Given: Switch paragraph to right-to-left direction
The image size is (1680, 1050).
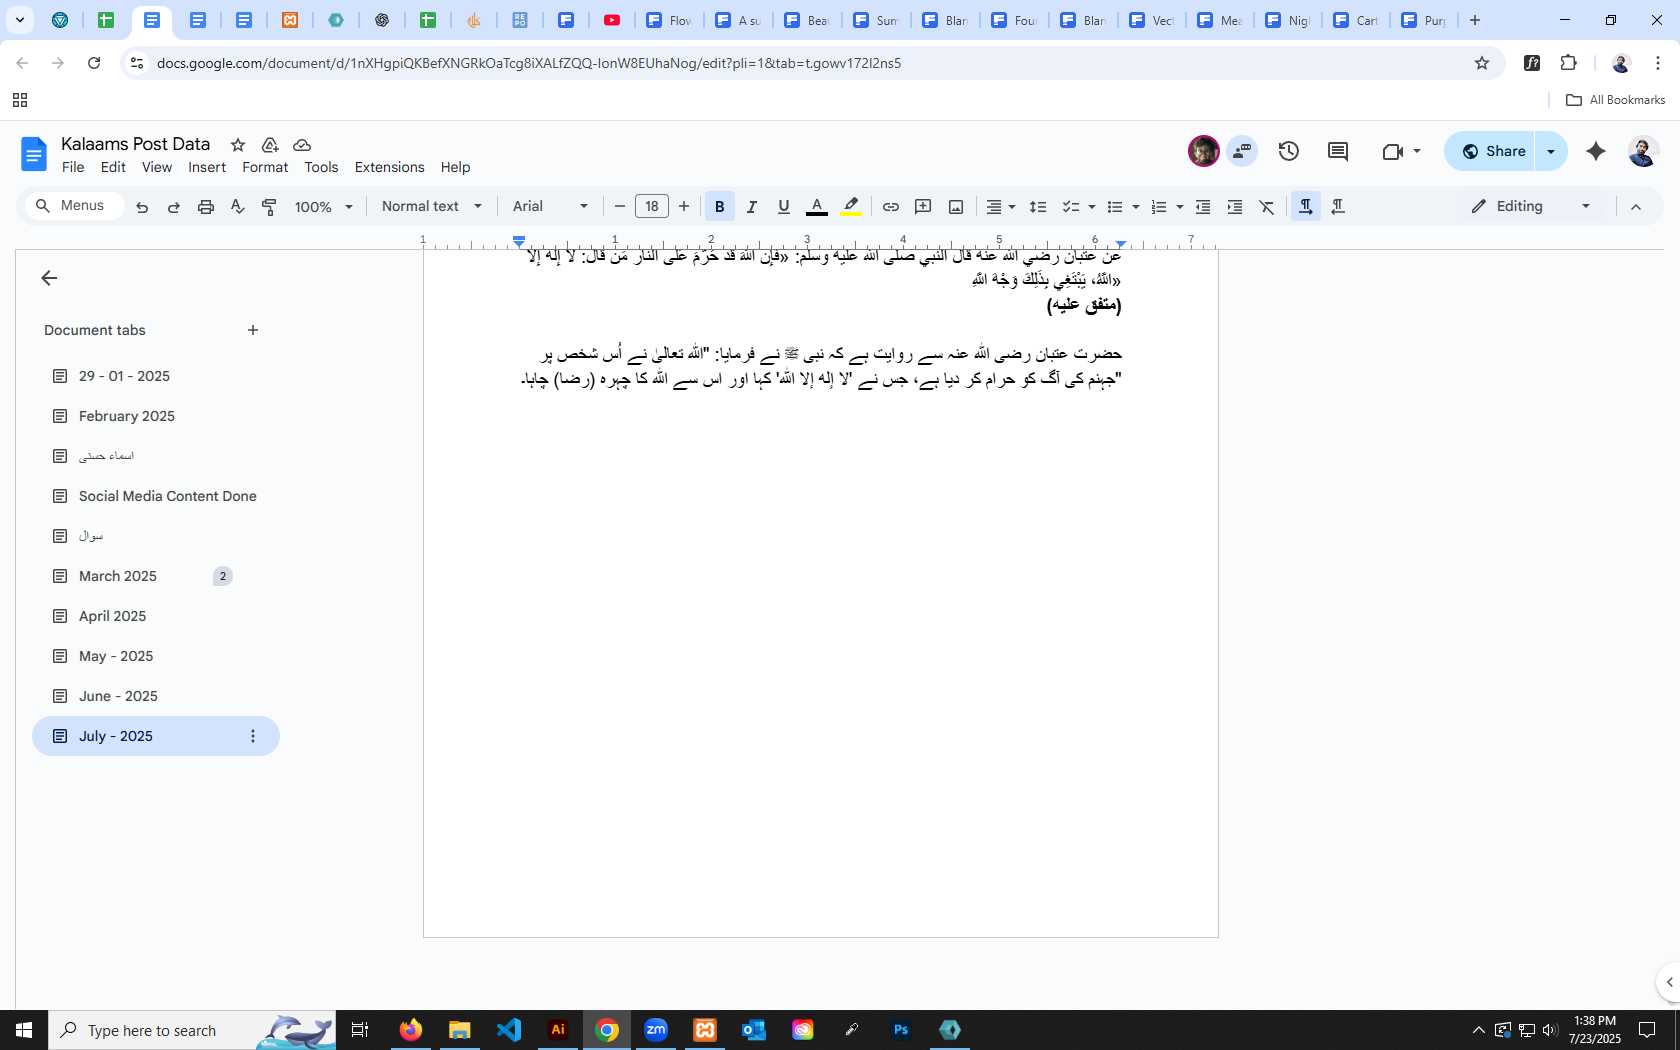Looking at the screenshot, I should tap(1338, 207).
